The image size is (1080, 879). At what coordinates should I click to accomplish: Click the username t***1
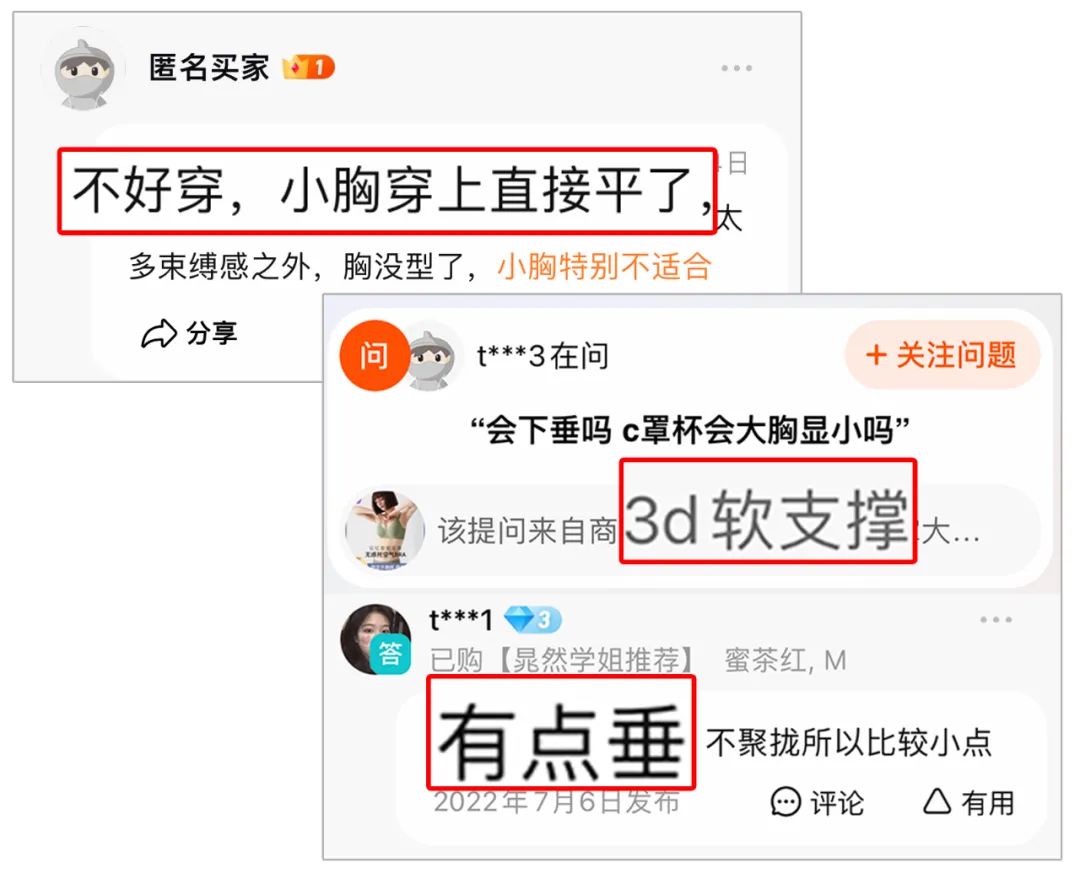[460, 620]
